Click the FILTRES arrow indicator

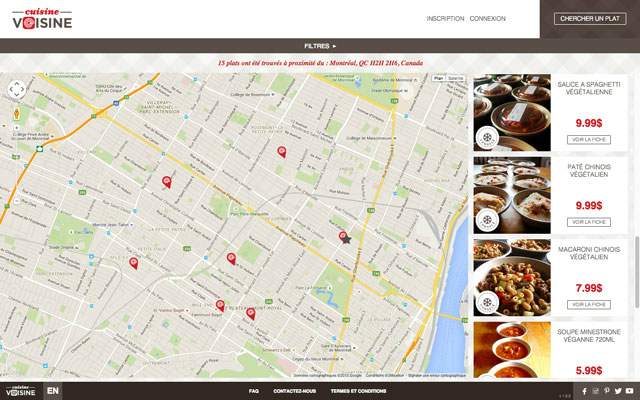coord(334,46)
